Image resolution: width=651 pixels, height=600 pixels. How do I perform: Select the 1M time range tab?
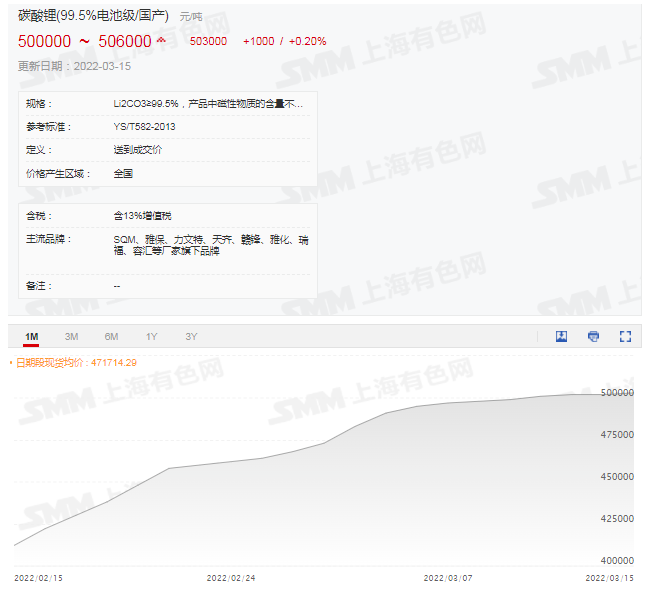pyautogui.click(x=31, y=337)
